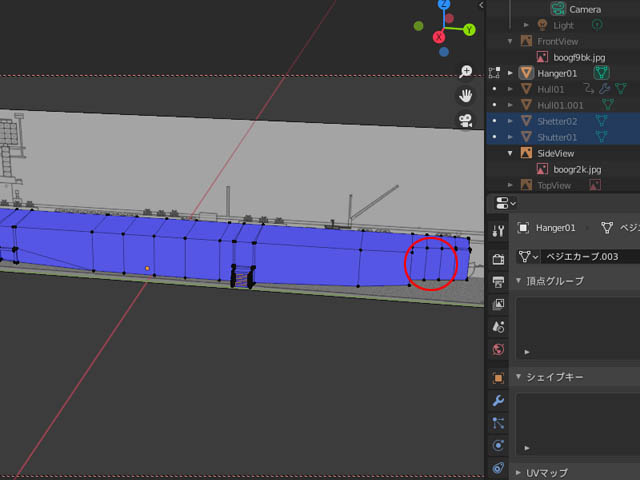The height and width of the screenshot is (480, 640).
Task: Collapse the シェイプキー panel
Action: pyautogui.click(x=518, y=377)
